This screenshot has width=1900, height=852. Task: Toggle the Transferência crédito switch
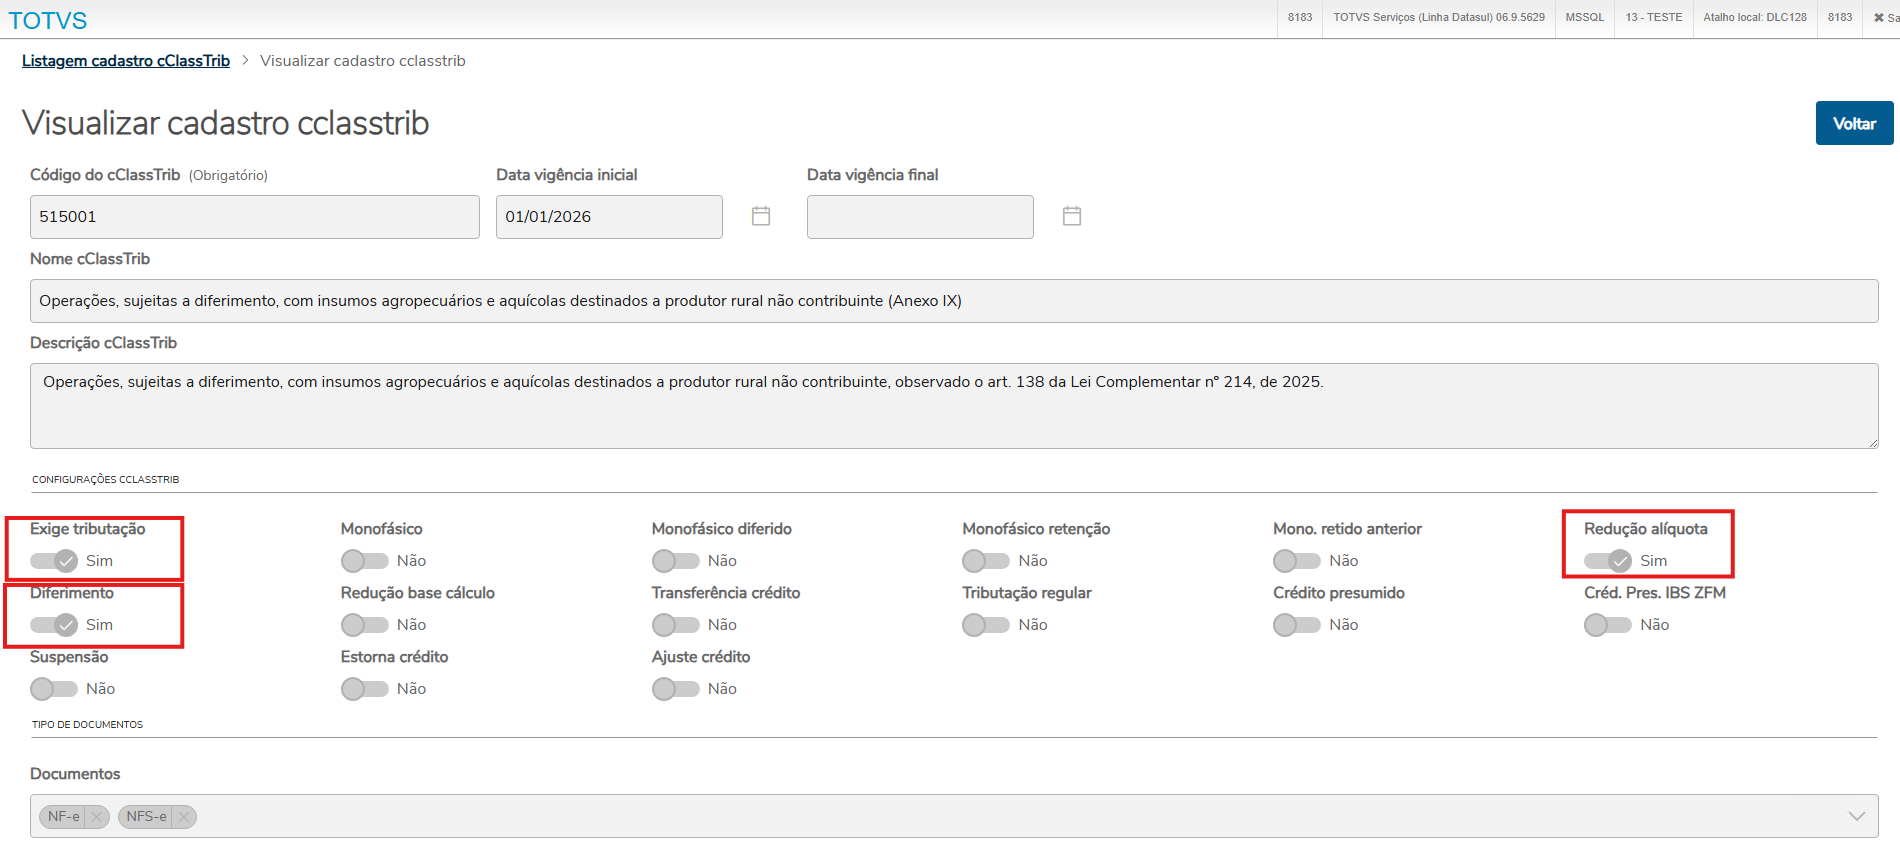click(676, 625)
